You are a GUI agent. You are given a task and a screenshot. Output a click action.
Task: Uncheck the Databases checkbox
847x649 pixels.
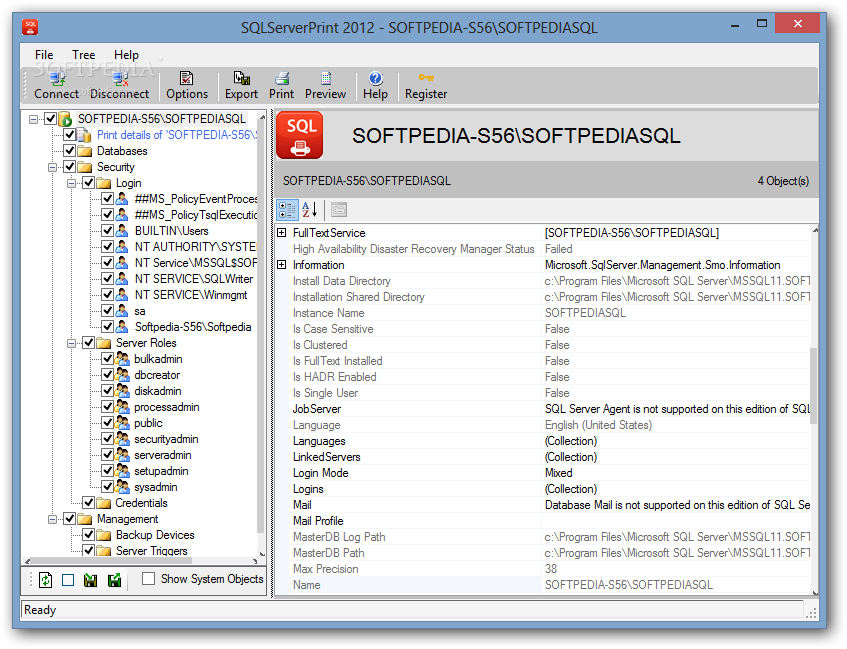[70, 150]
